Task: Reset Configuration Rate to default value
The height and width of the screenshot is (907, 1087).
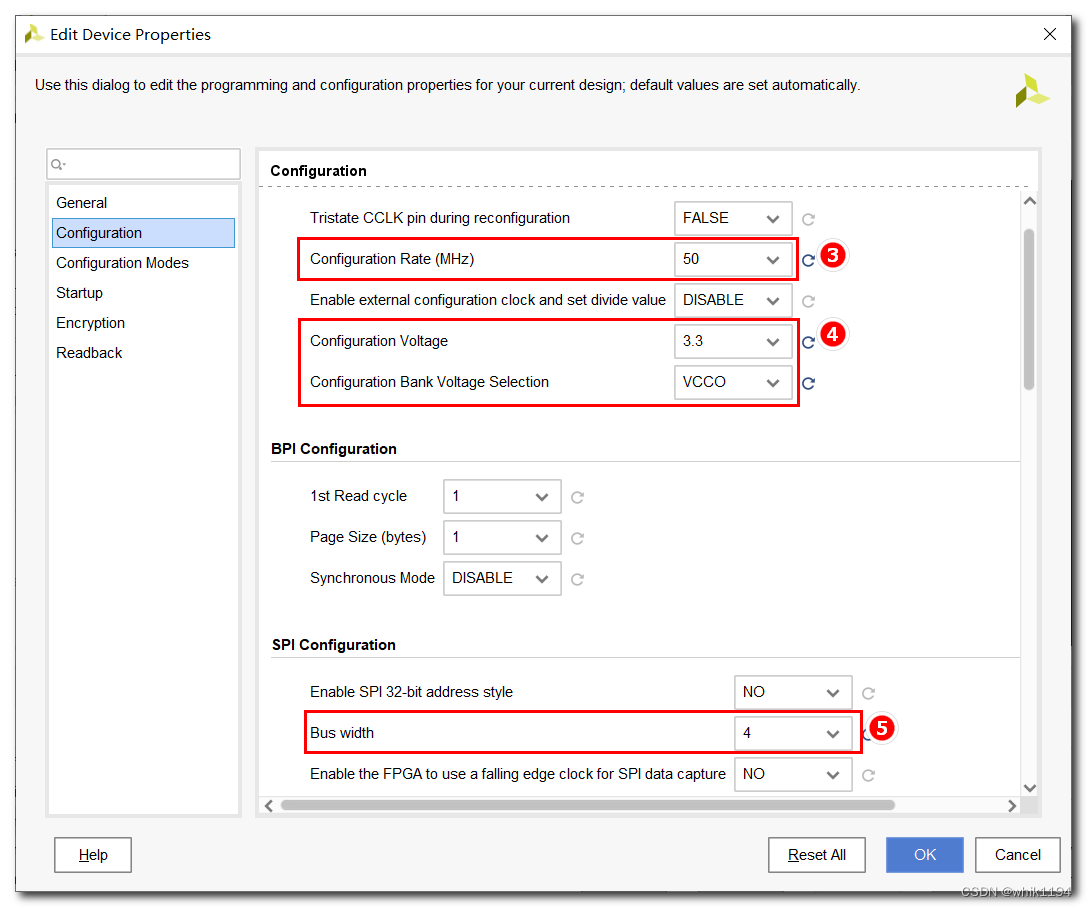Action: tap(808, 260)
